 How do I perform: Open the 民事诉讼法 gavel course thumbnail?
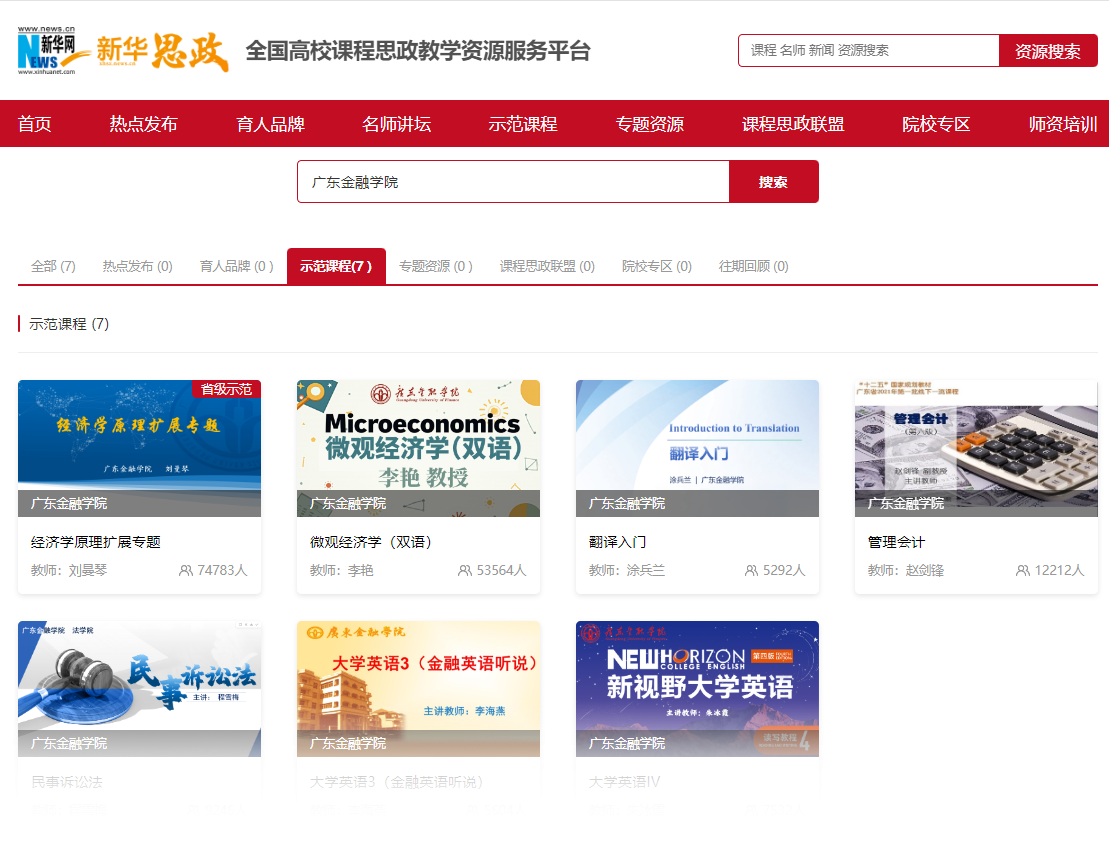[139, 689]
